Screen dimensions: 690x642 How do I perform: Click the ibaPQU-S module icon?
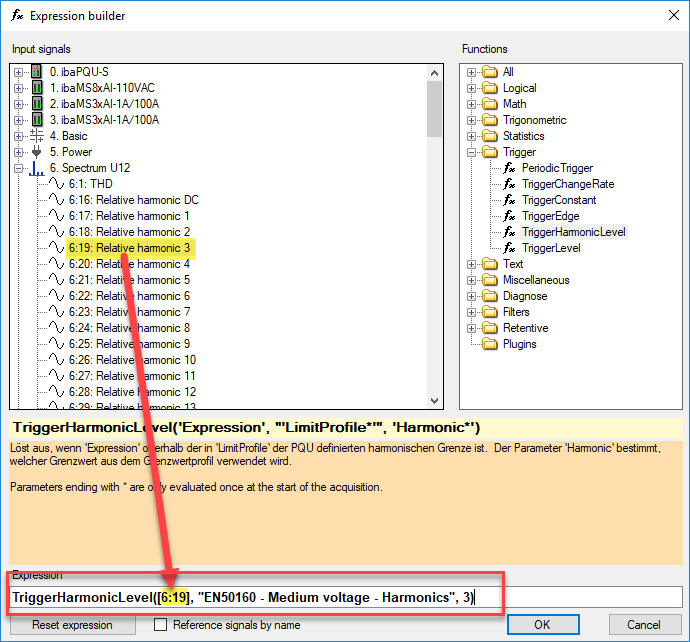[x=37, y=71]
